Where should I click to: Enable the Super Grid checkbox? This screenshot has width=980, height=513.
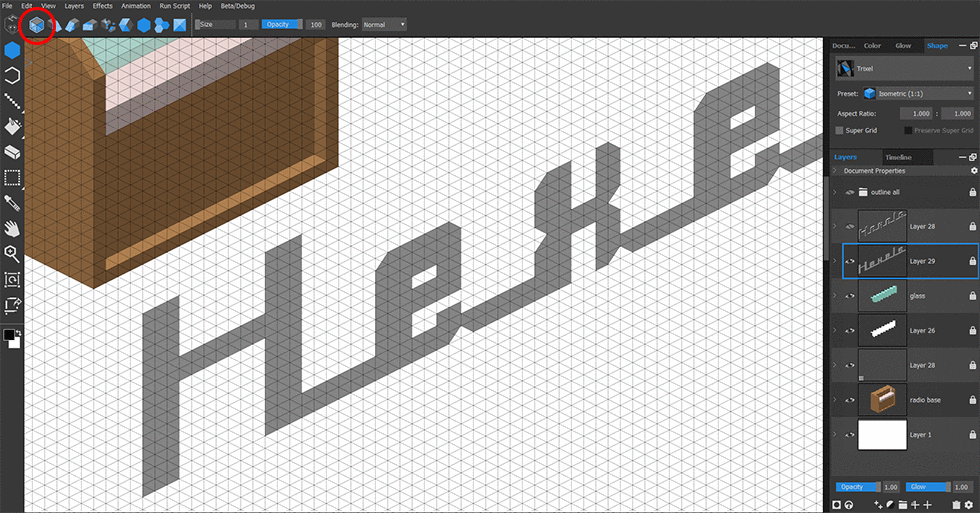[x=840, y=130]
